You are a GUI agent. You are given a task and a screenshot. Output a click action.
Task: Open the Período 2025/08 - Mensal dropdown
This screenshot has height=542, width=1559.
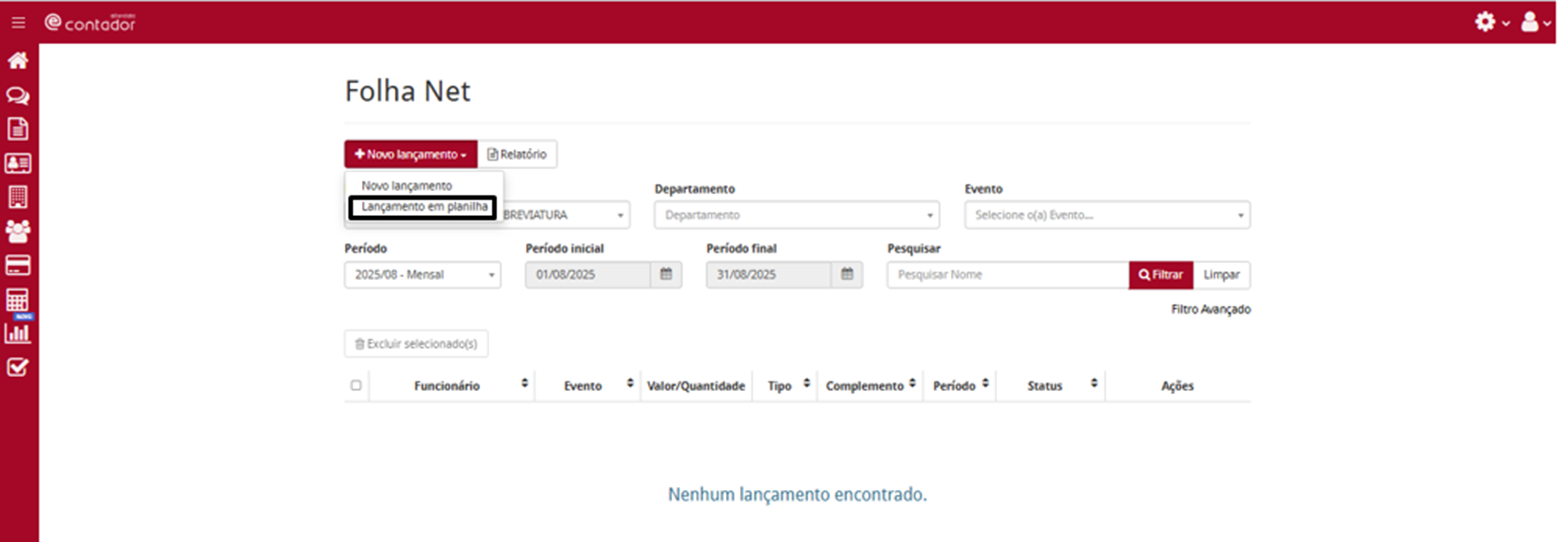[423, 274]
